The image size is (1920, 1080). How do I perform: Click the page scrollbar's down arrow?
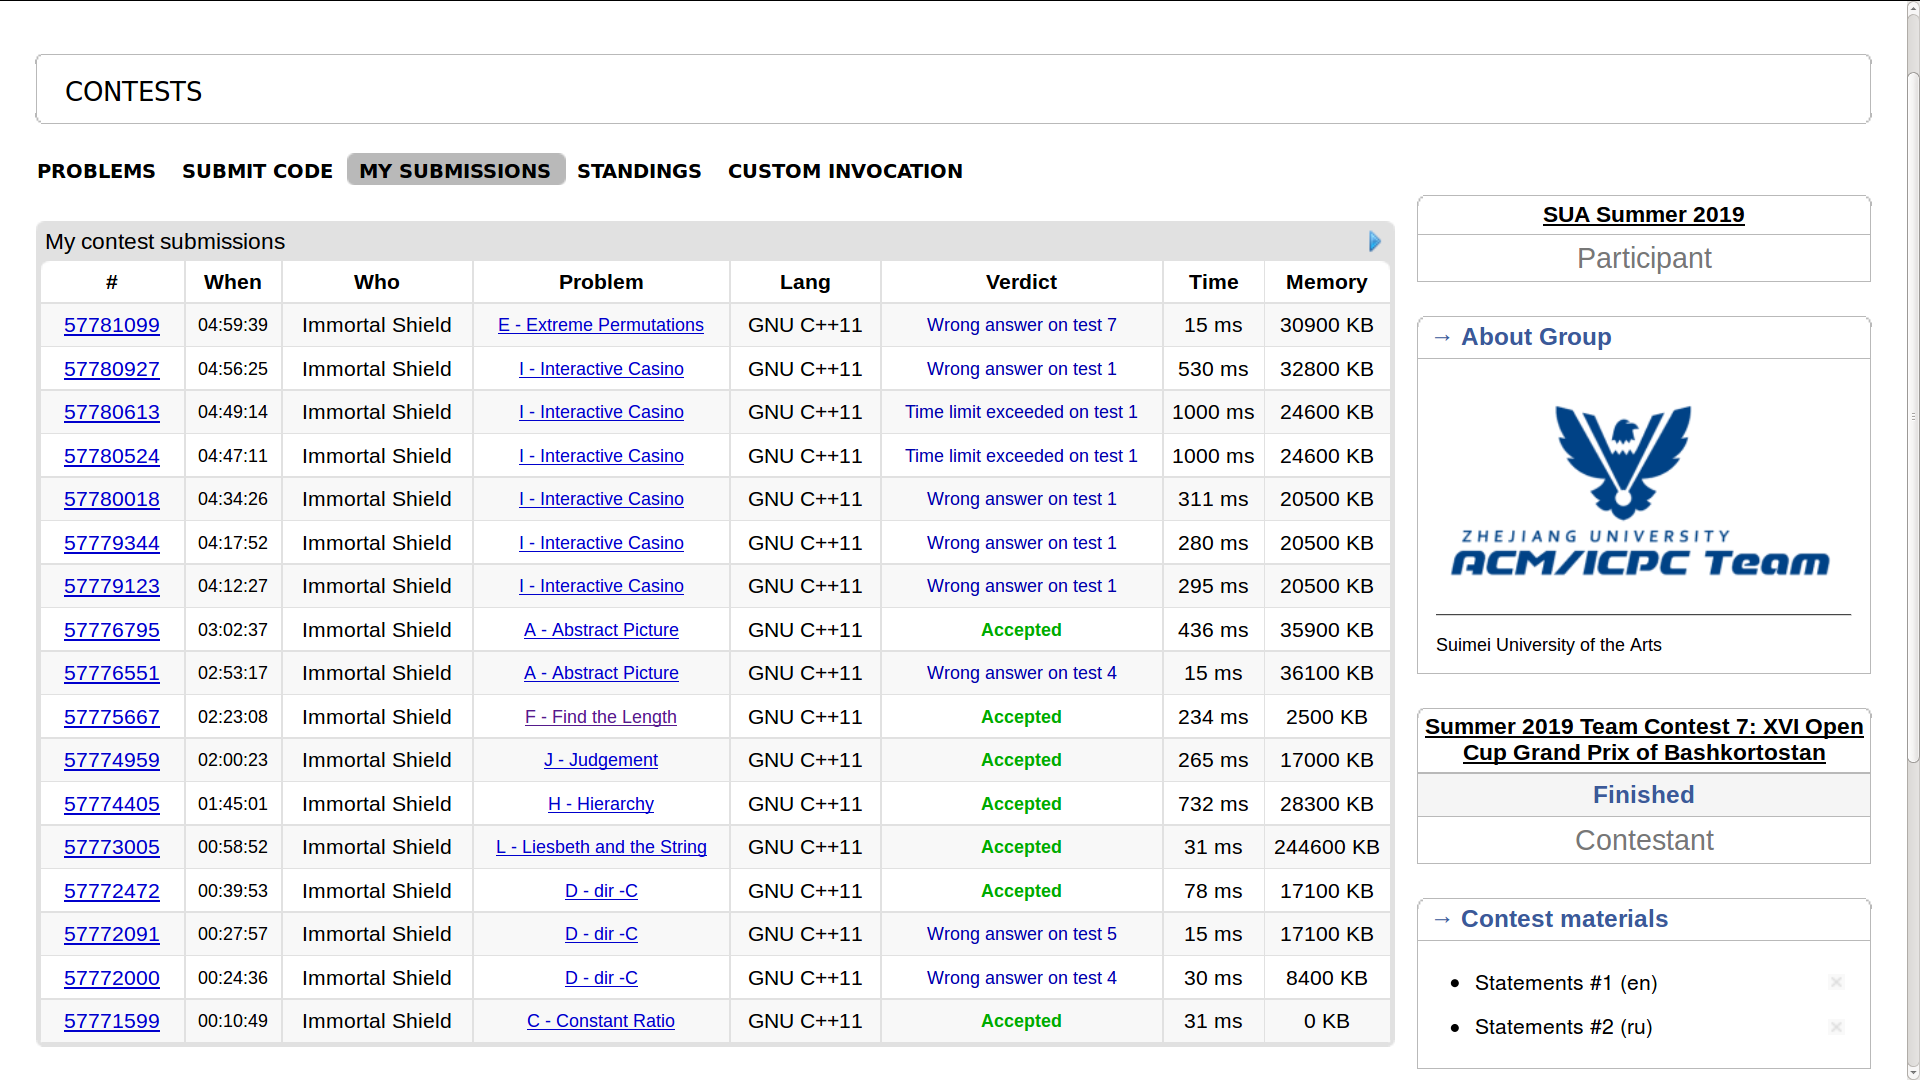click(1912, 1071)
